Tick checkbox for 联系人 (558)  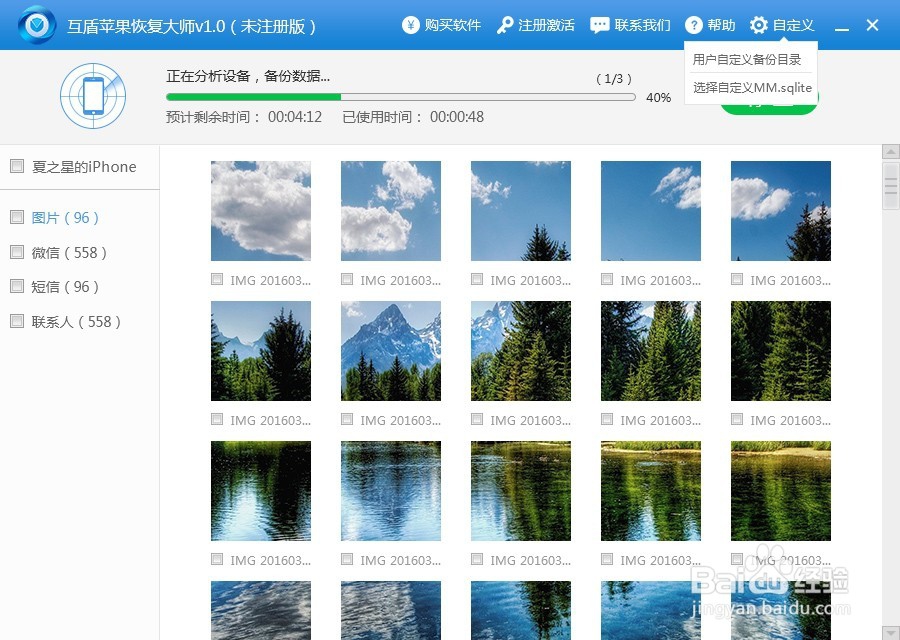17,321
